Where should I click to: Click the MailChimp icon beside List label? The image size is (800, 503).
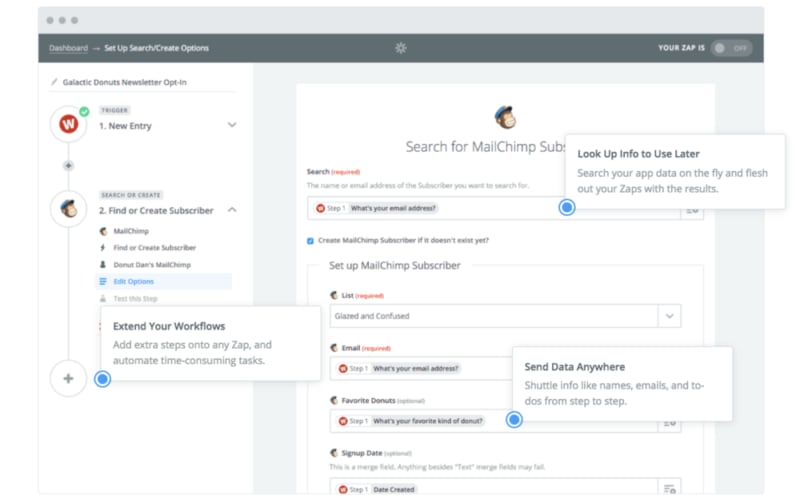pyautogui.click(x=334, y=295)
